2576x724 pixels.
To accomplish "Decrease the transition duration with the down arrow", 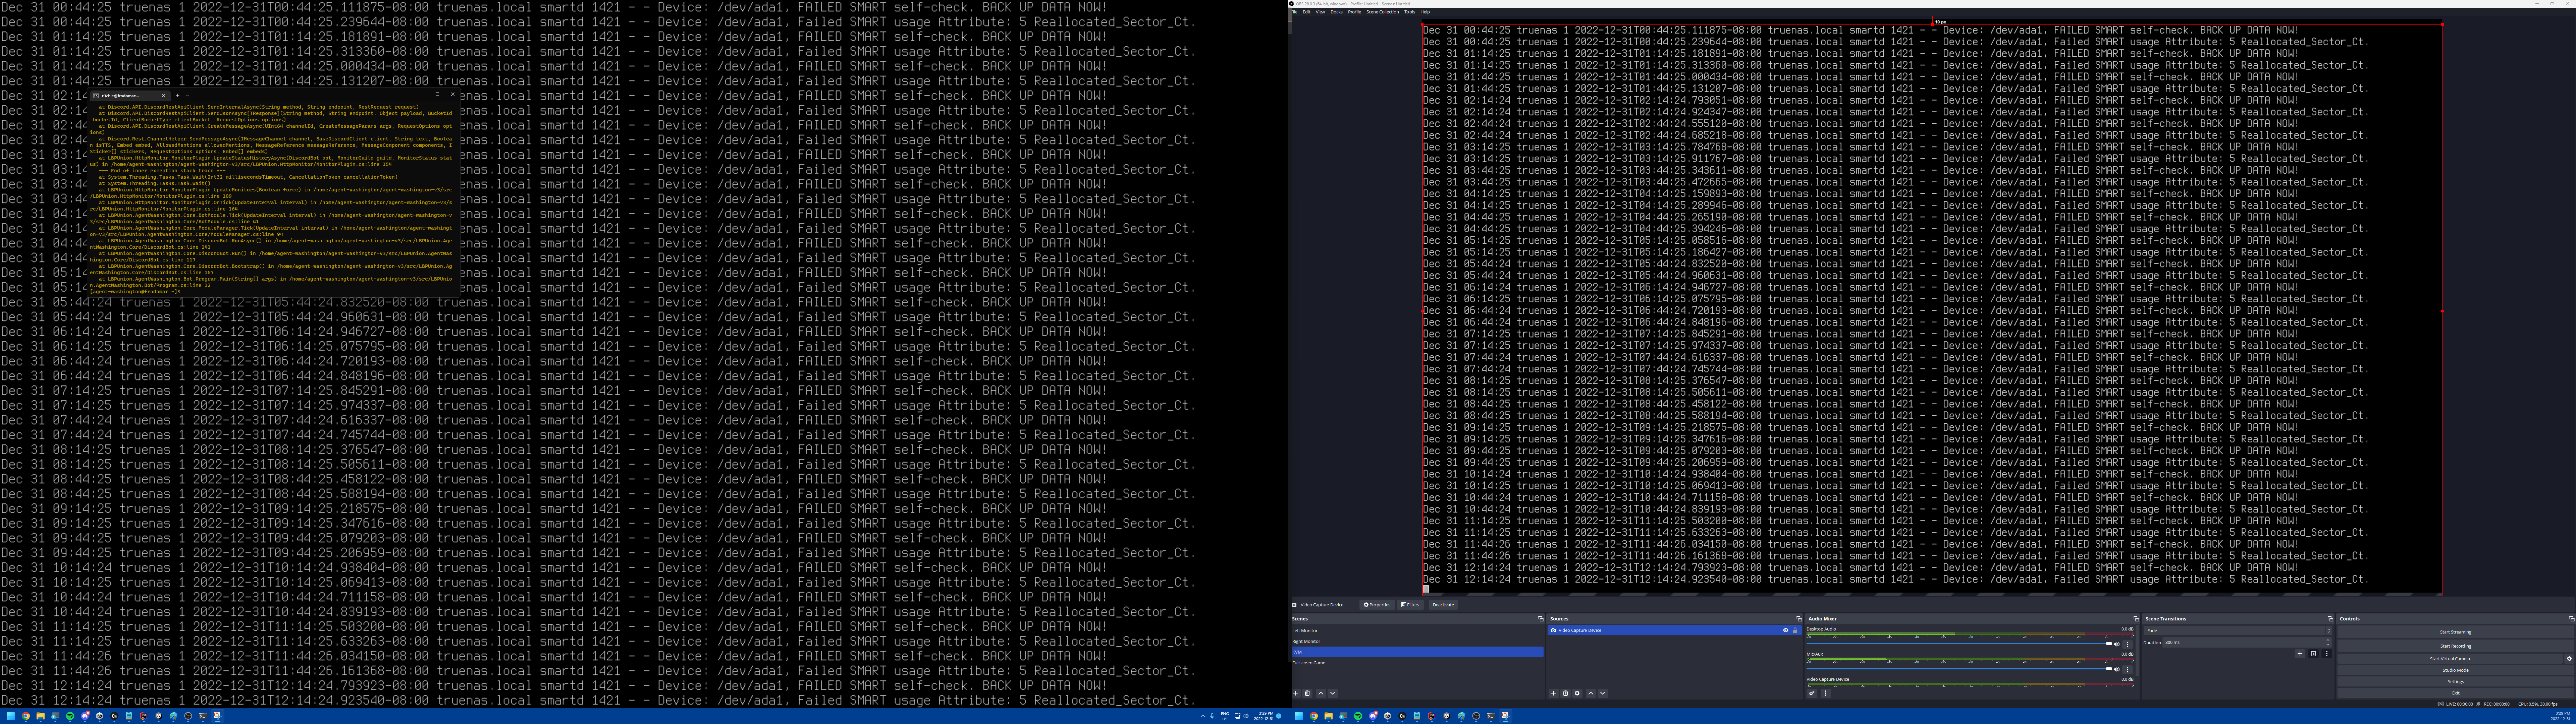I will tap(2328, 645).
